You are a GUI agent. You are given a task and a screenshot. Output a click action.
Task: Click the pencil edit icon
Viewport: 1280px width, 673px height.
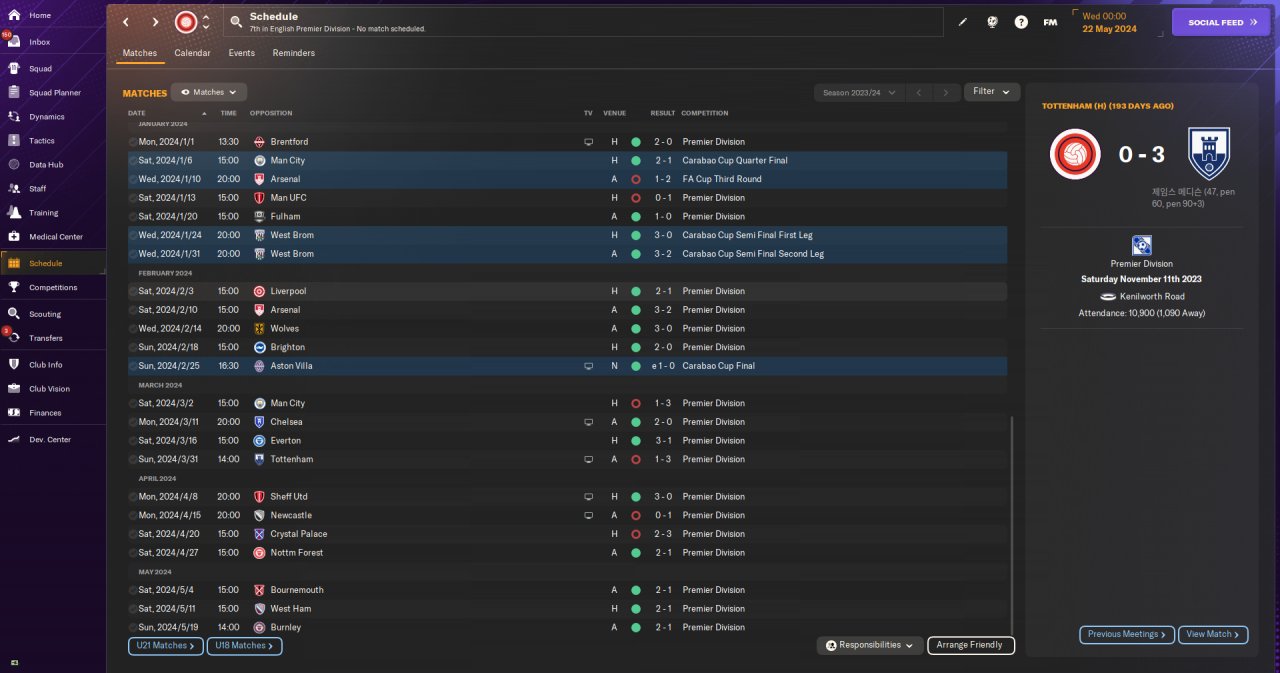pyautogui.click(x=963, y=22)
